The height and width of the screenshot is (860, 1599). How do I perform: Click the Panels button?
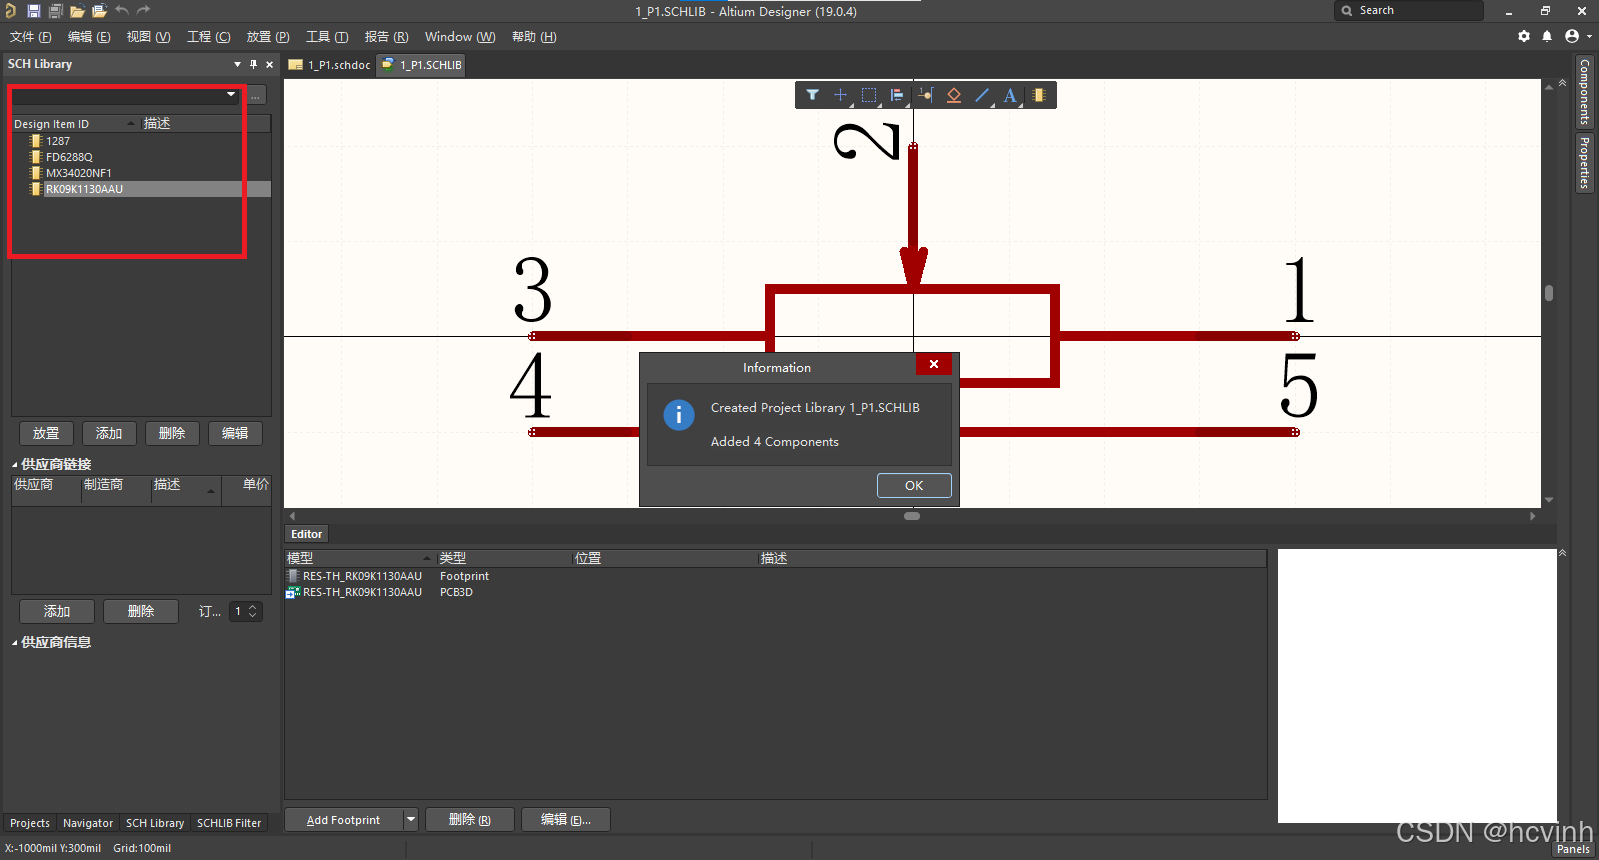point(1573,849)
